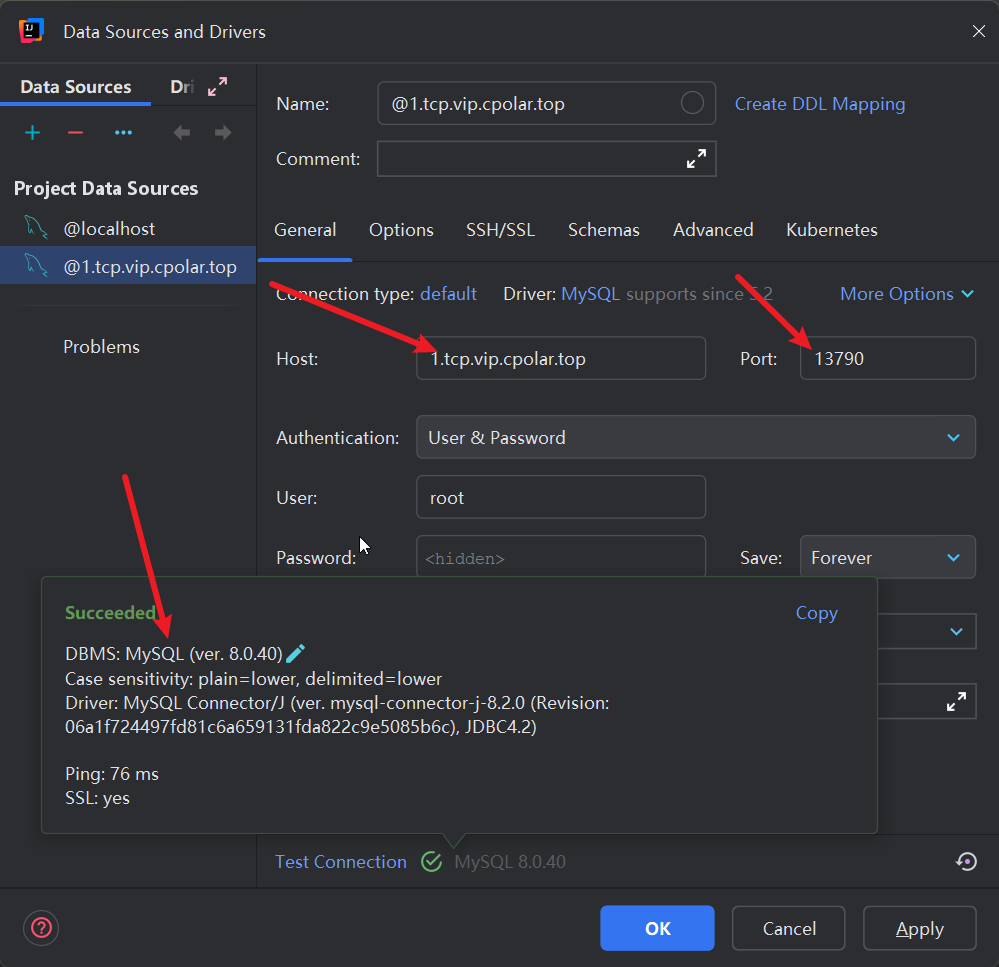Image resolution: width=999 pixels, height=967 pixels.
Task: Expand the Comment field editor
Action: (x=696, y=159)
